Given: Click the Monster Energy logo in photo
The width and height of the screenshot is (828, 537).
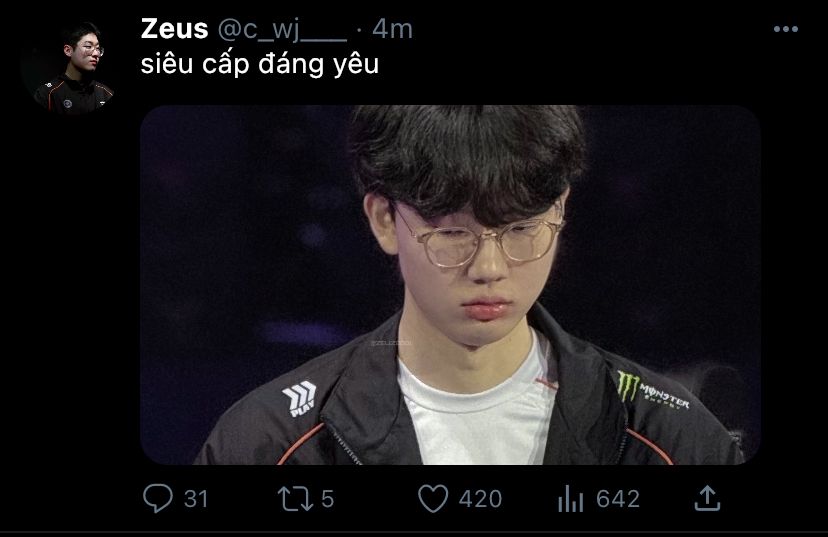Looking at the screenshot, I should pos(653,389).
